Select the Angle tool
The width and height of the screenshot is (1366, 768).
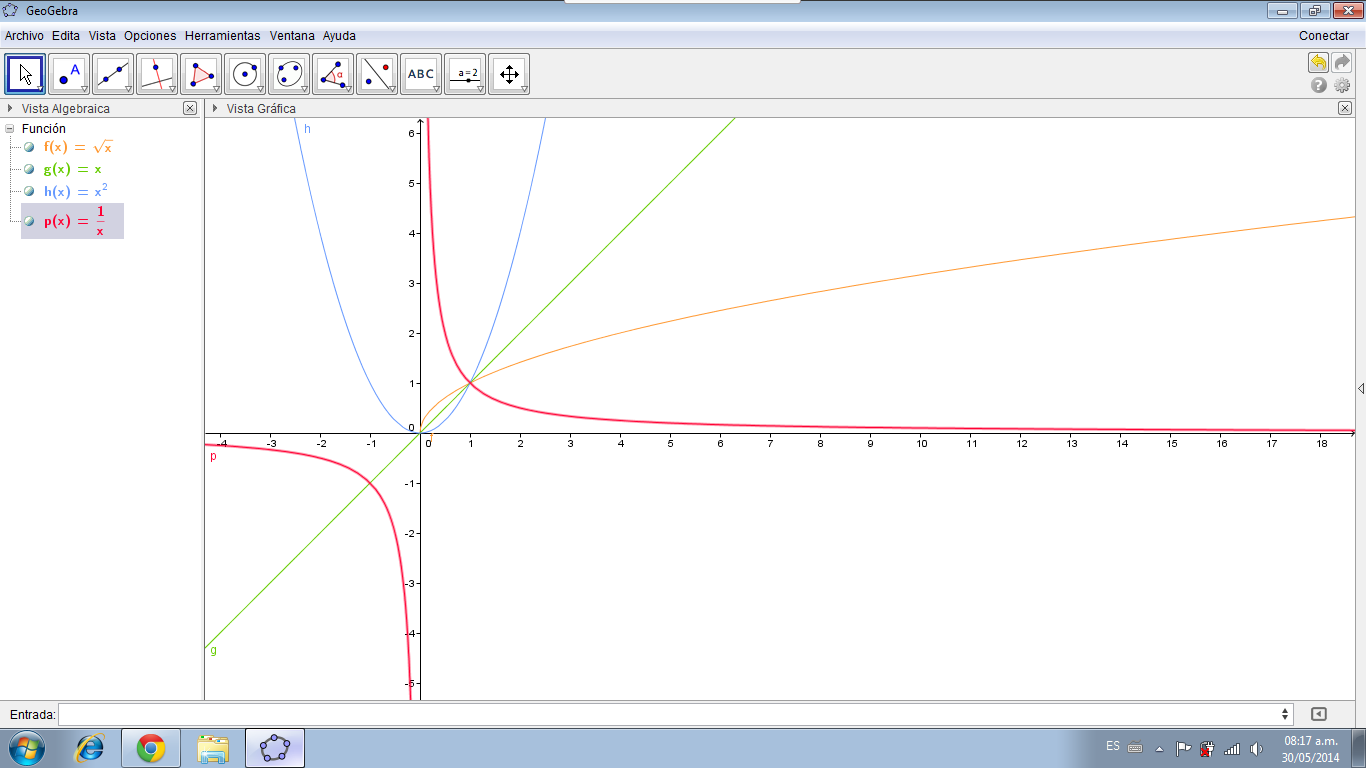click(x=333, y=74)
